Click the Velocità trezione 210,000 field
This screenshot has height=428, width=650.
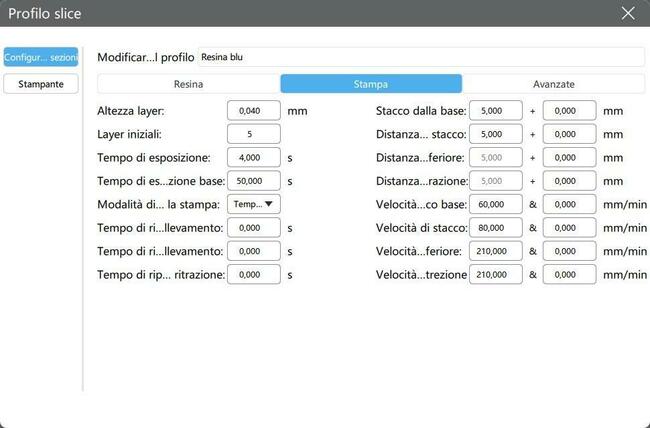pos(495,274)
